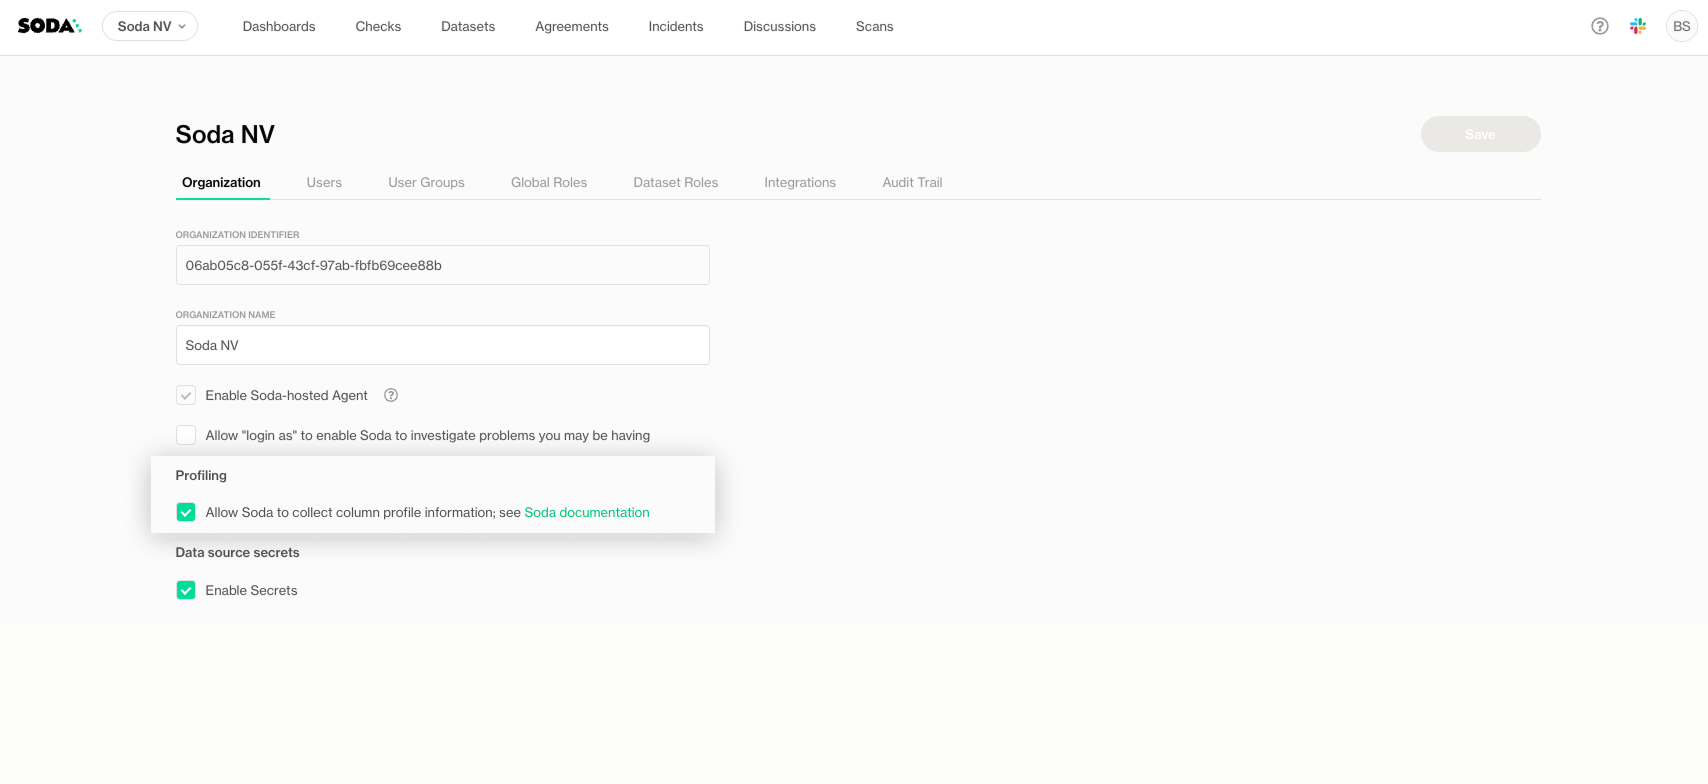1708x784 pixels.
Task: Switch to the Users tab
Action: tap(324, 182)
